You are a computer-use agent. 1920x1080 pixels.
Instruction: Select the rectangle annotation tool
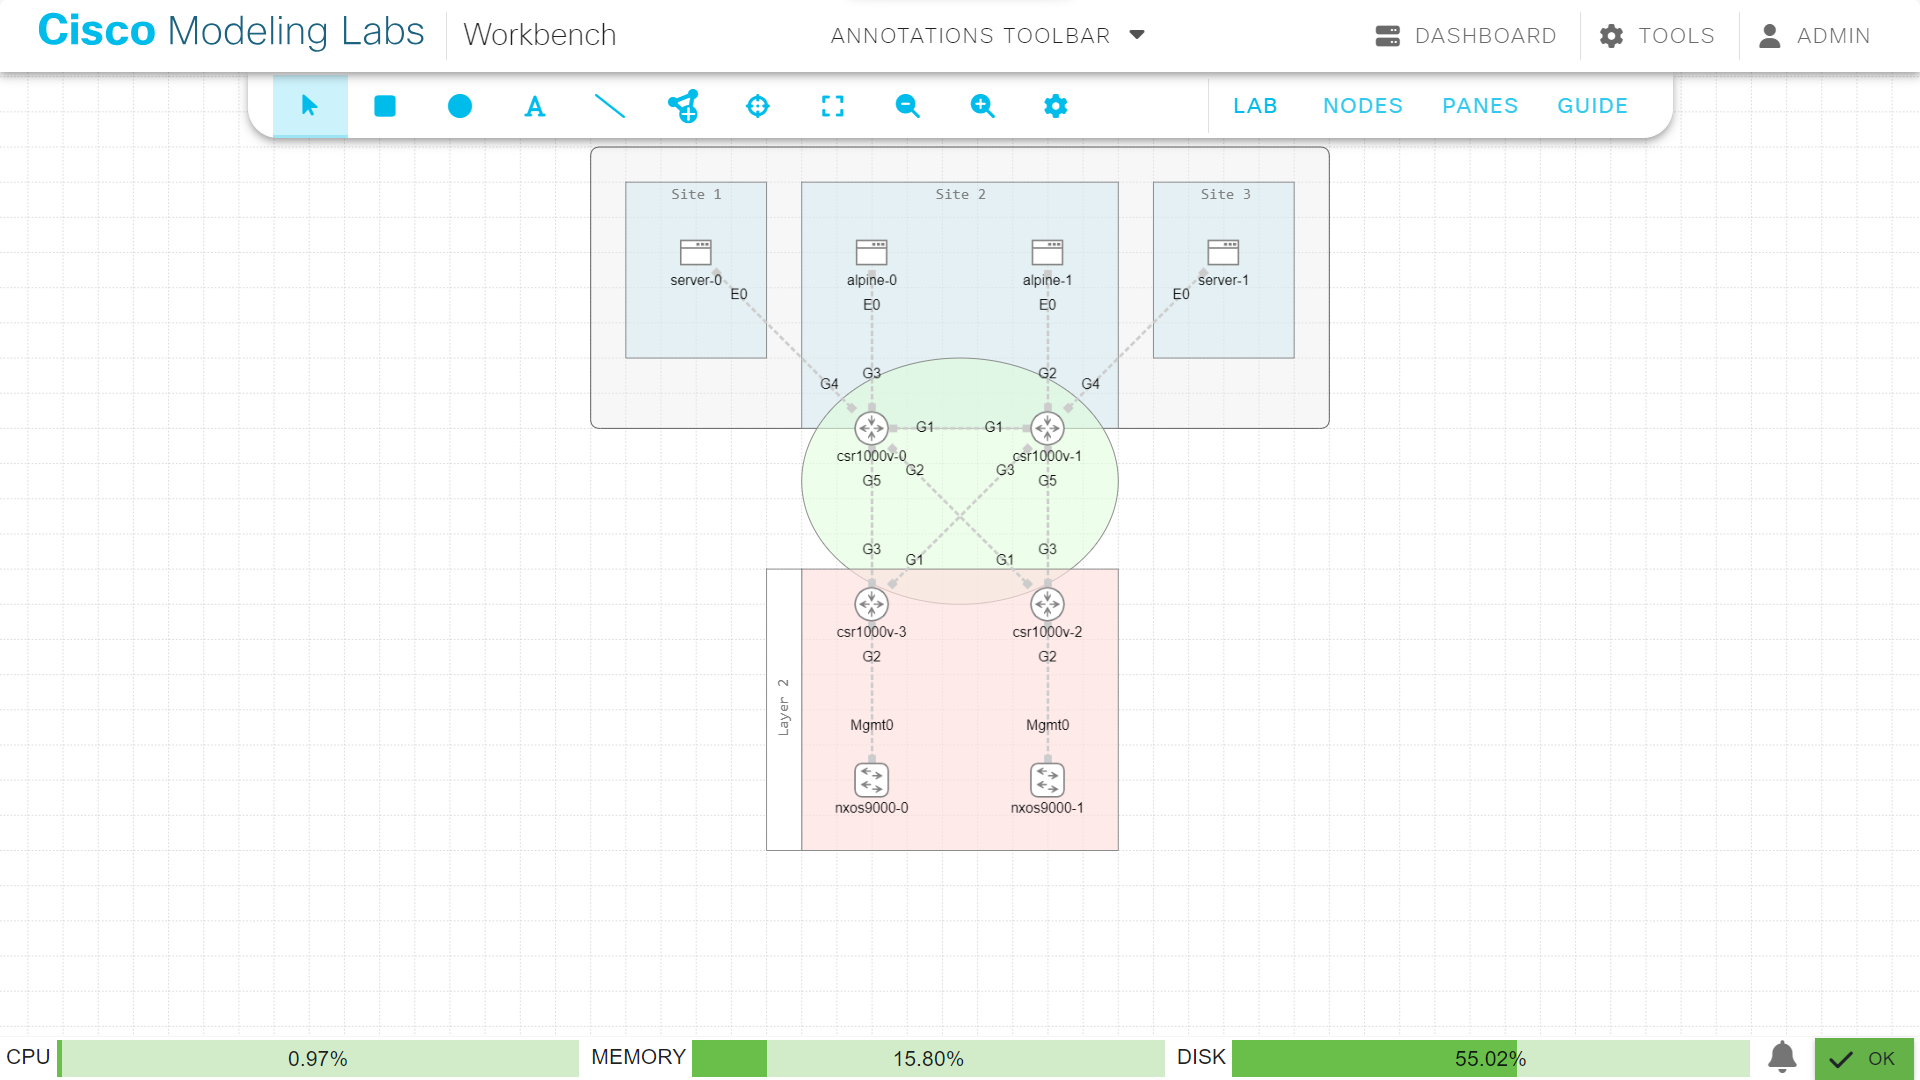point(384,106)
